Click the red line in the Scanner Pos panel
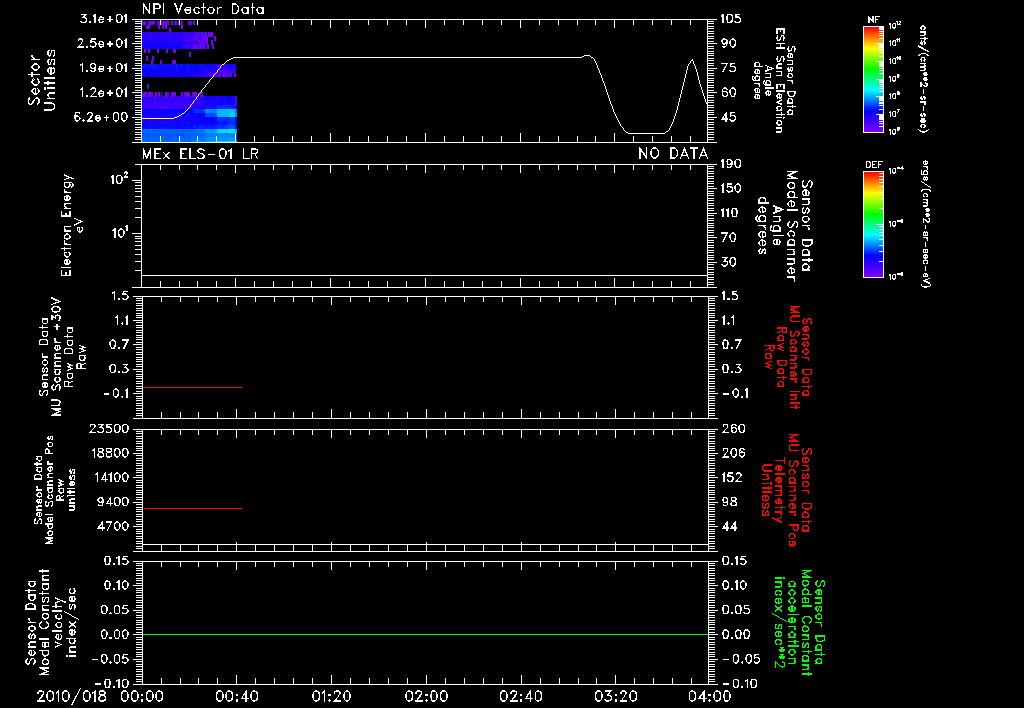 (192, 508)
